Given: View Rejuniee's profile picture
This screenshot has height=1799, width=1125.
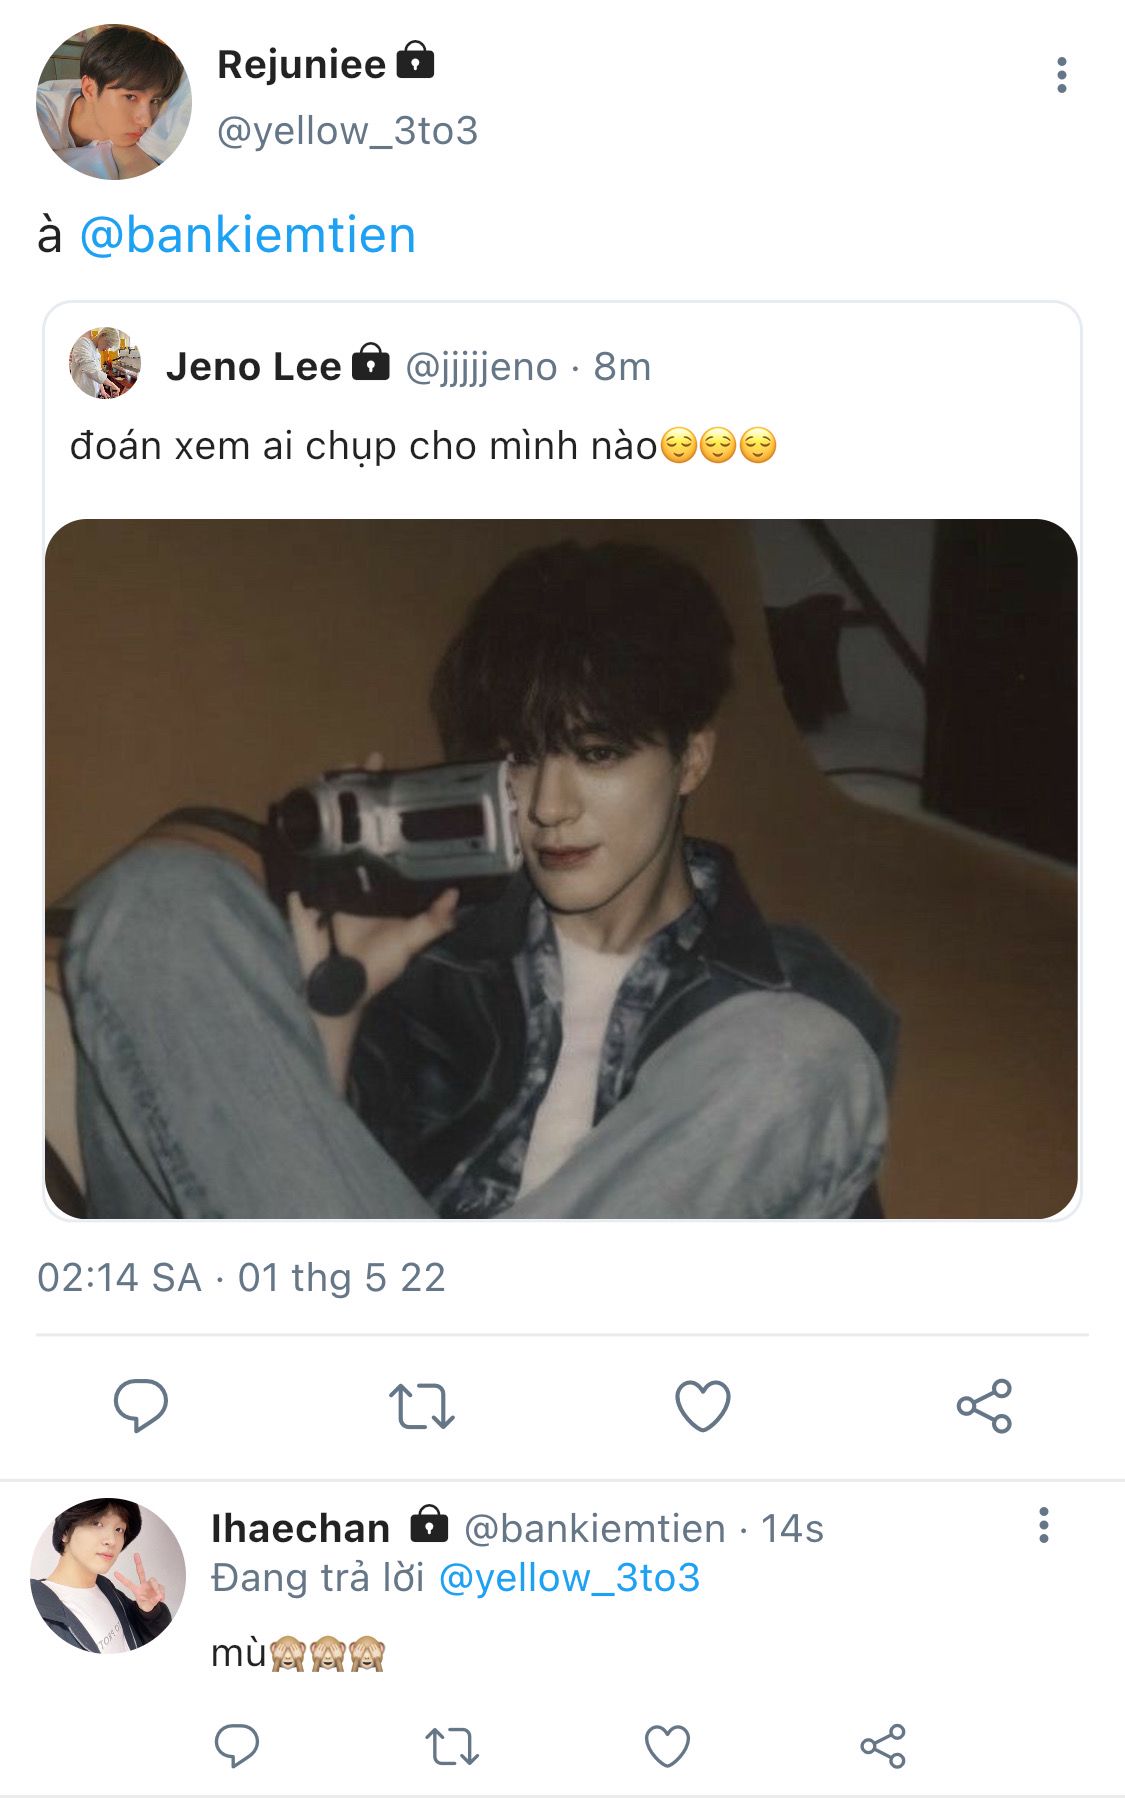Looking at the screenshot, I should [113, 102].
